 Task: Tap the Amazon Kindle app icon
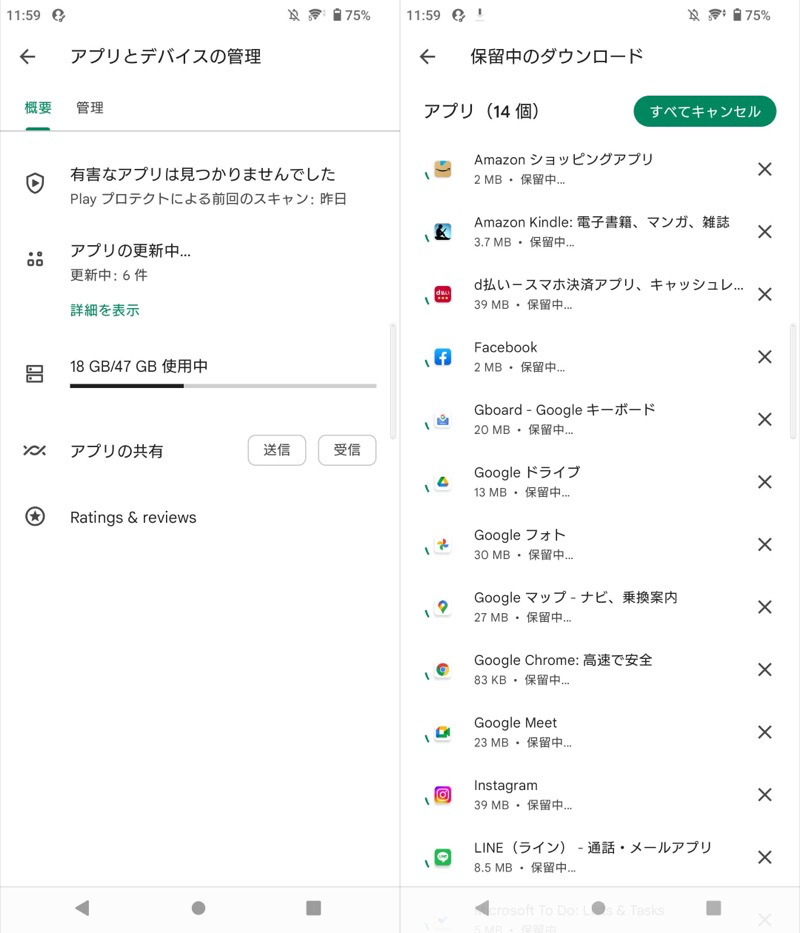(x=442, y=232)
